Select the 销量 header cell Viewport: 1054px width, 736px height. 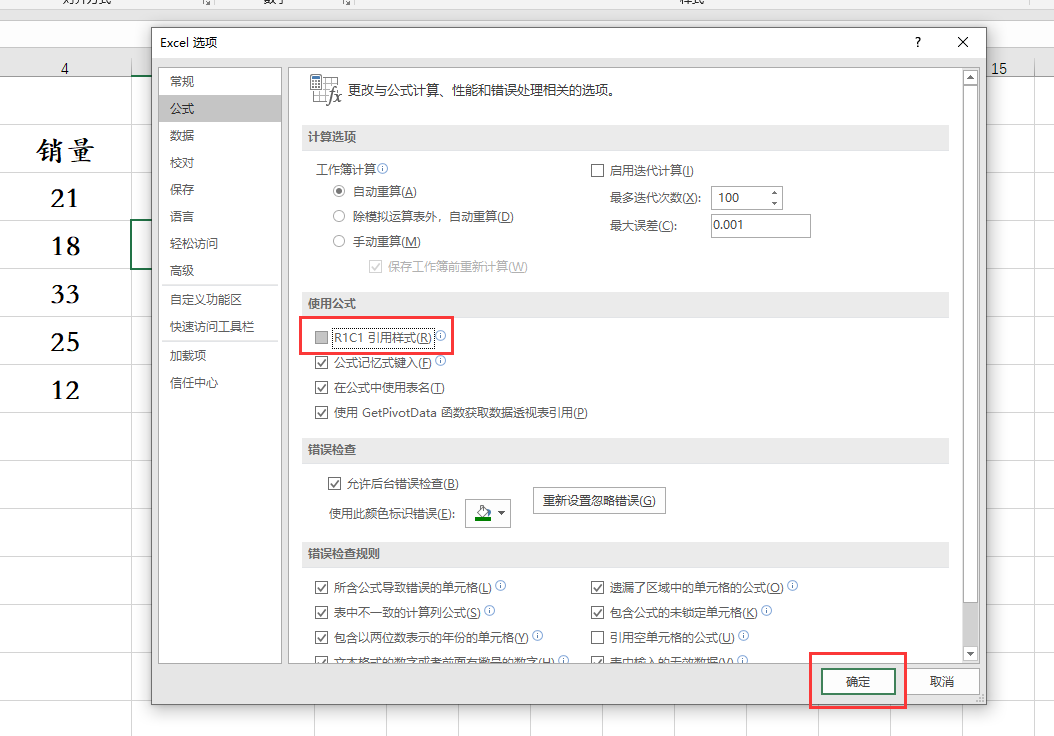click(65, 149)
